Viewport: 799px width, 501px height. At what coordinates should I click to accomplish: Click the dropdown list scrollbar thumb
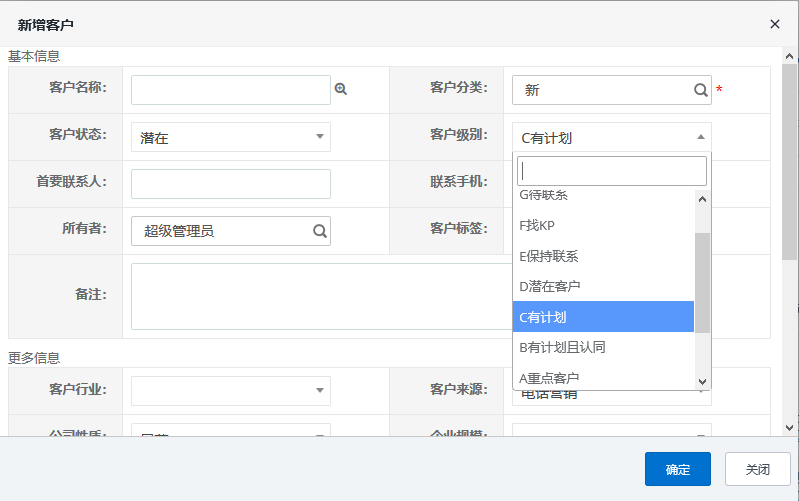point(702,282)
